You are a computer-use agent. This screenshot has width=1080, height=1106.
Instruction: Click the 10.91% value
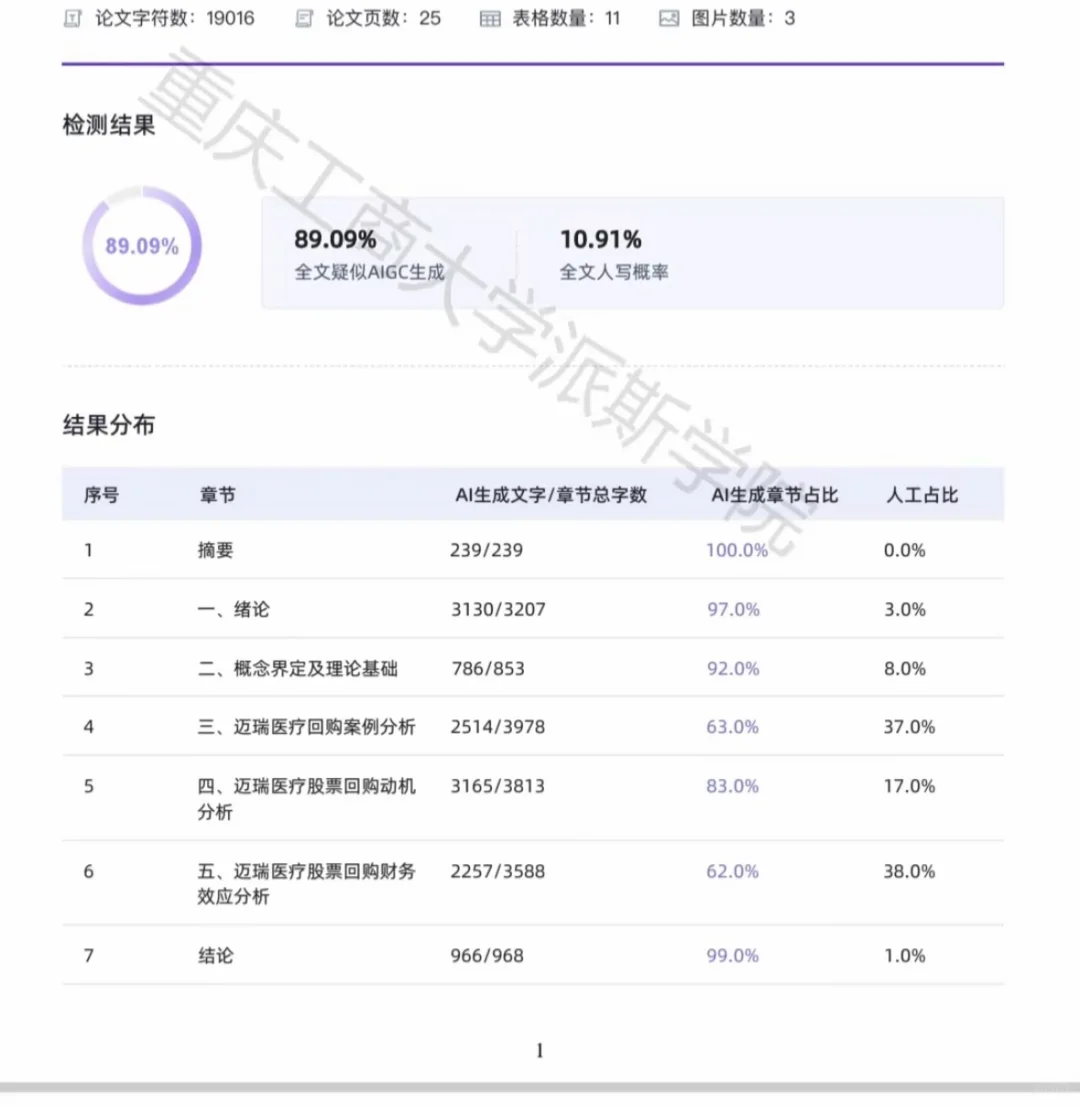tap(601, 239)
